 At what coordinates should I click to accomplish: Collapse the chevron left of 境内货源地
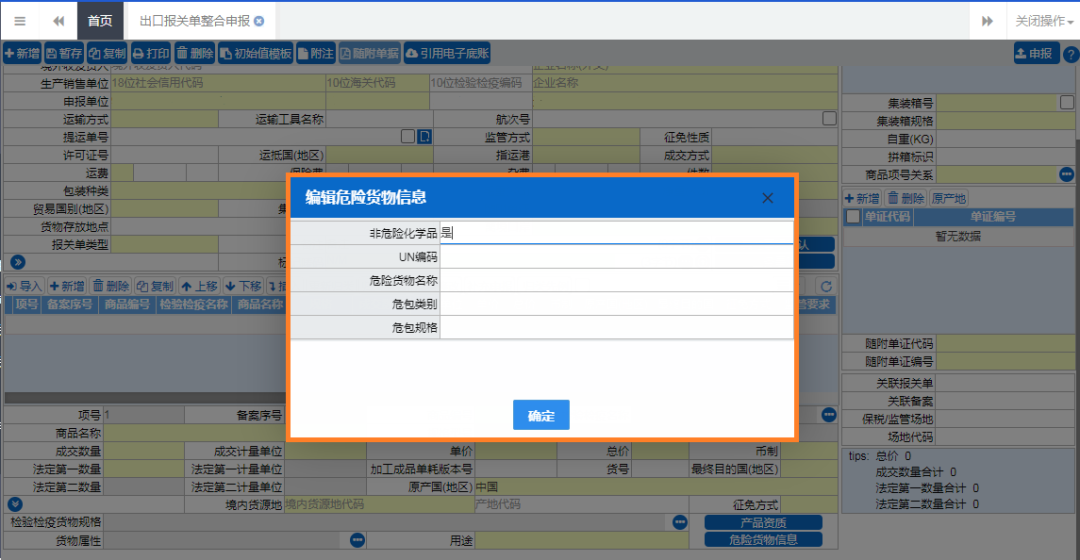[14, 505]
